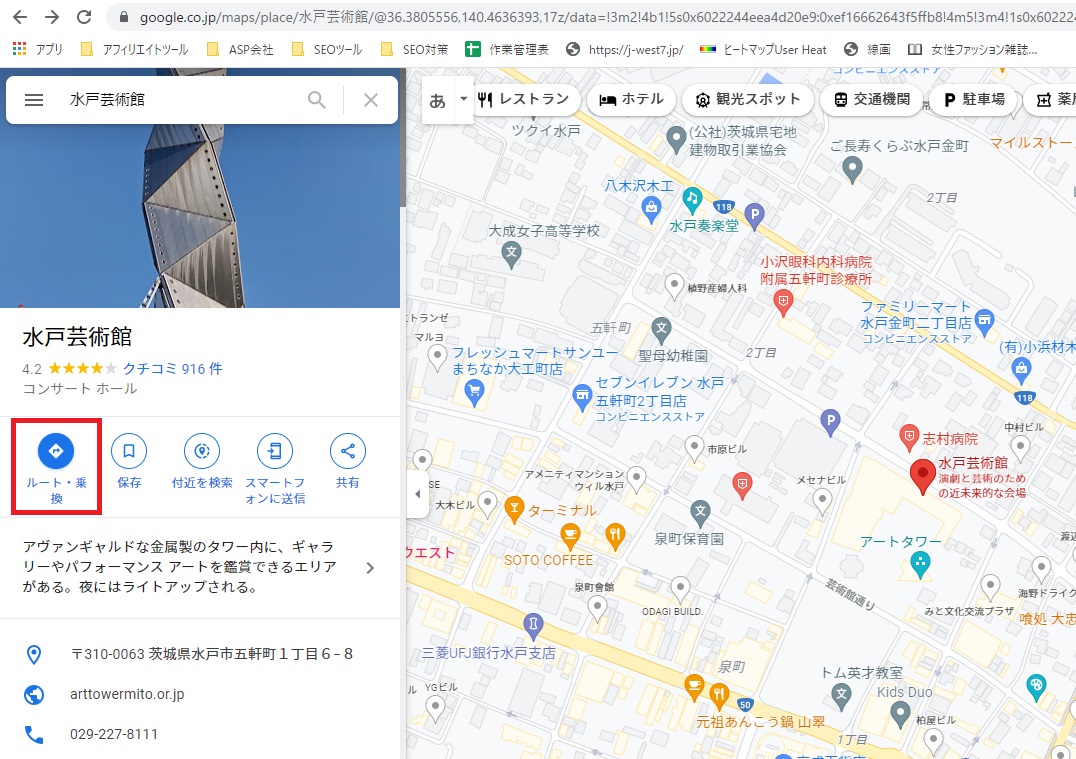
Task: Select the ホテル category chip
Action: pos(631,100)
